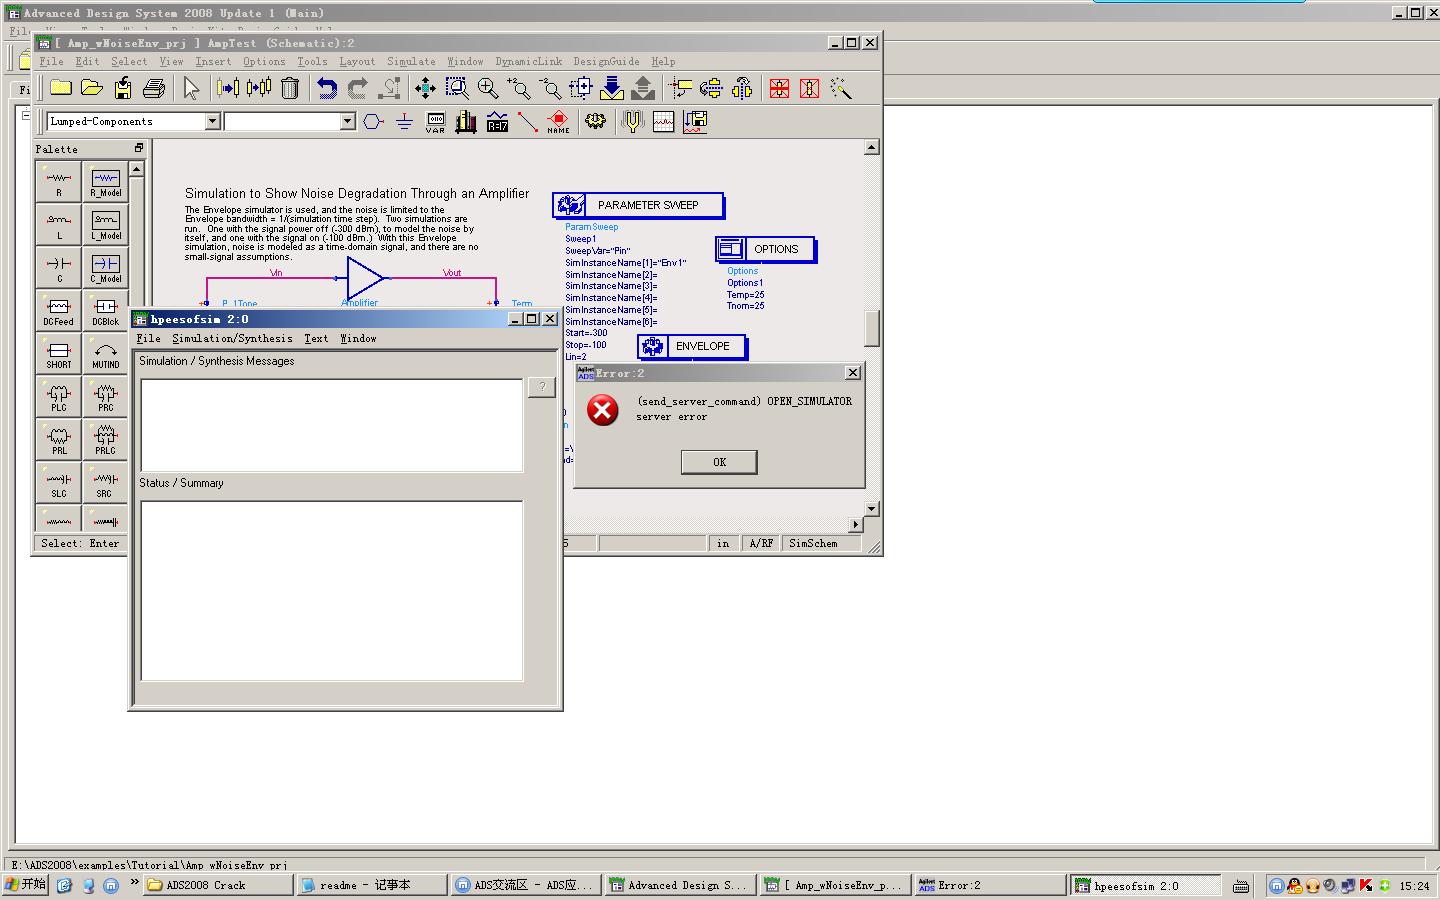Insert port symbol from toolbar
This screenshot has width=1440, height=900.
pos(373,121)
